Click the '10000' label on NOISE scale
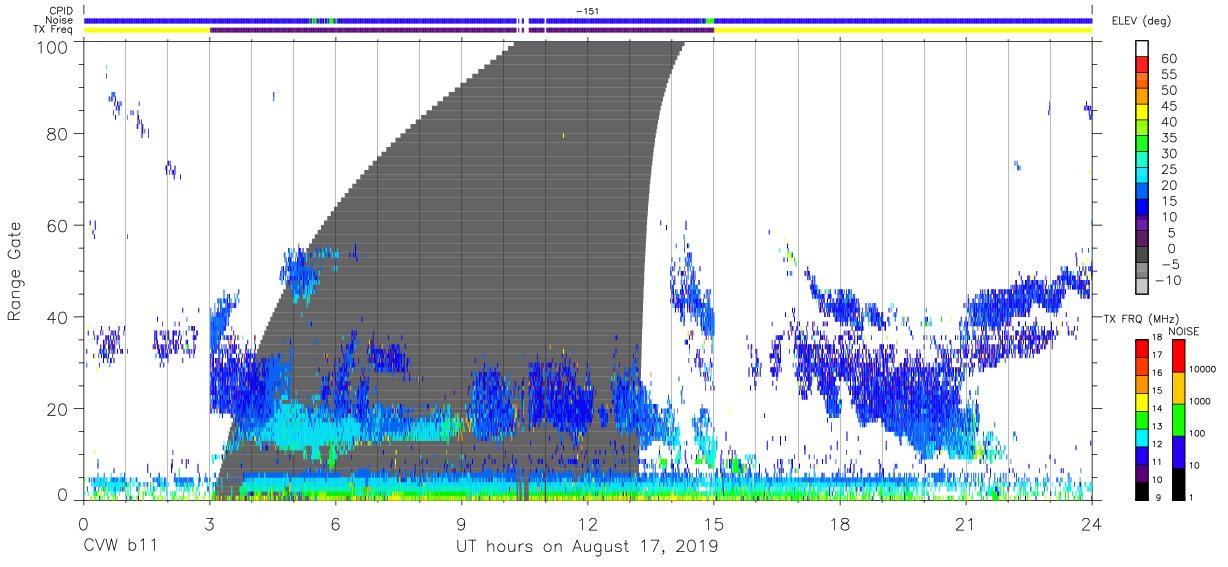 point(1204,369)
